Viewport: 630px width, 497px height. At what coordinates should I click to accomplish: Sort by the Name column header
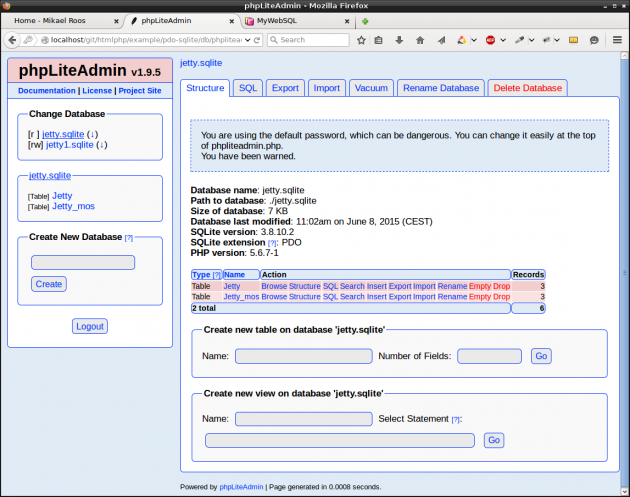(234, 275)
